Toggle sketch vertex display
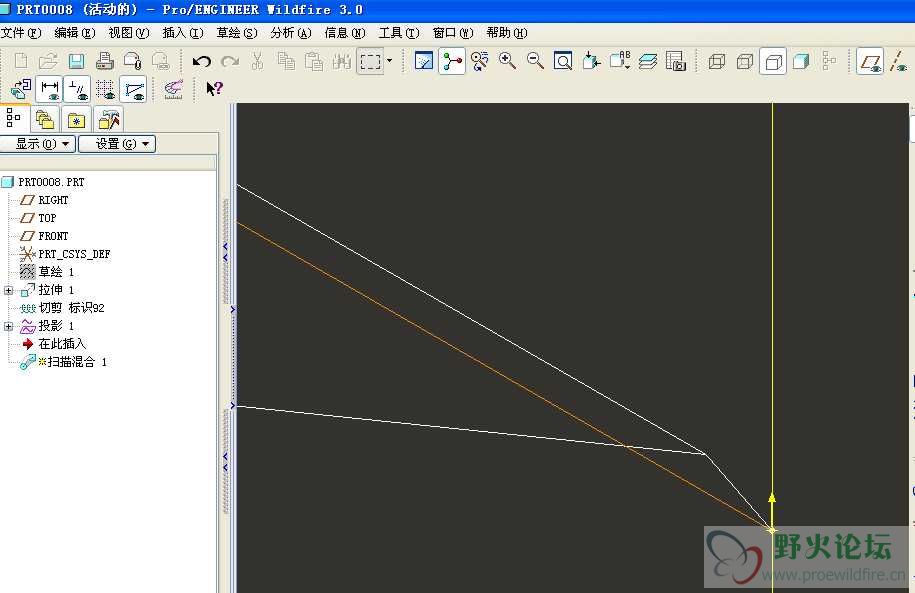Viewport: 915px width, 593px height. click(x=134, y=89)
